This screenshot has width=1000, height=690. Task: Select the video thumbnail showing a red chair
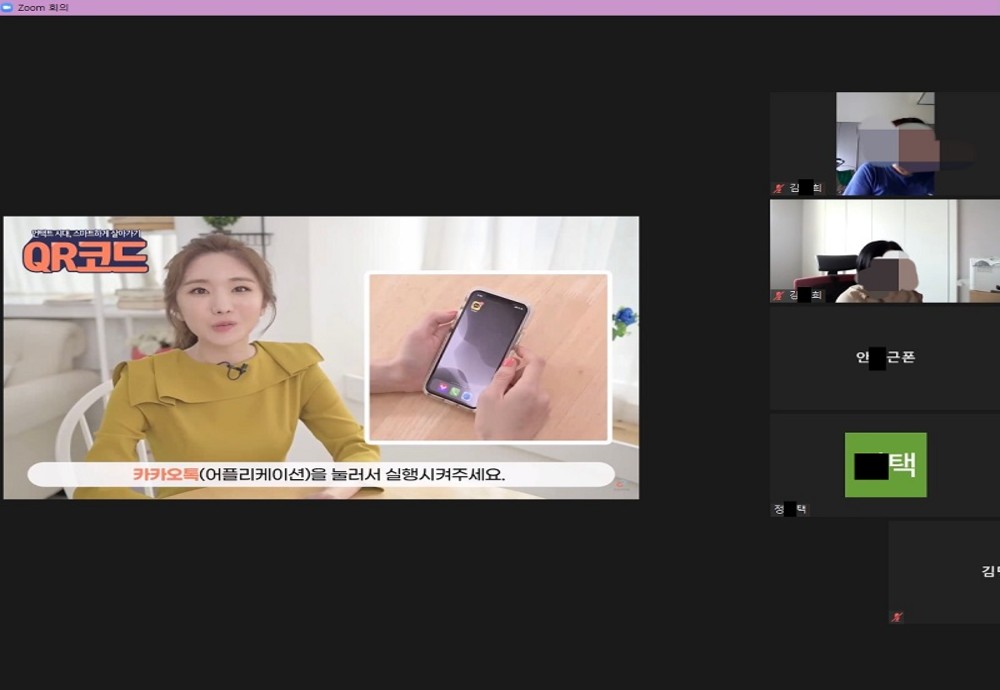885,250
